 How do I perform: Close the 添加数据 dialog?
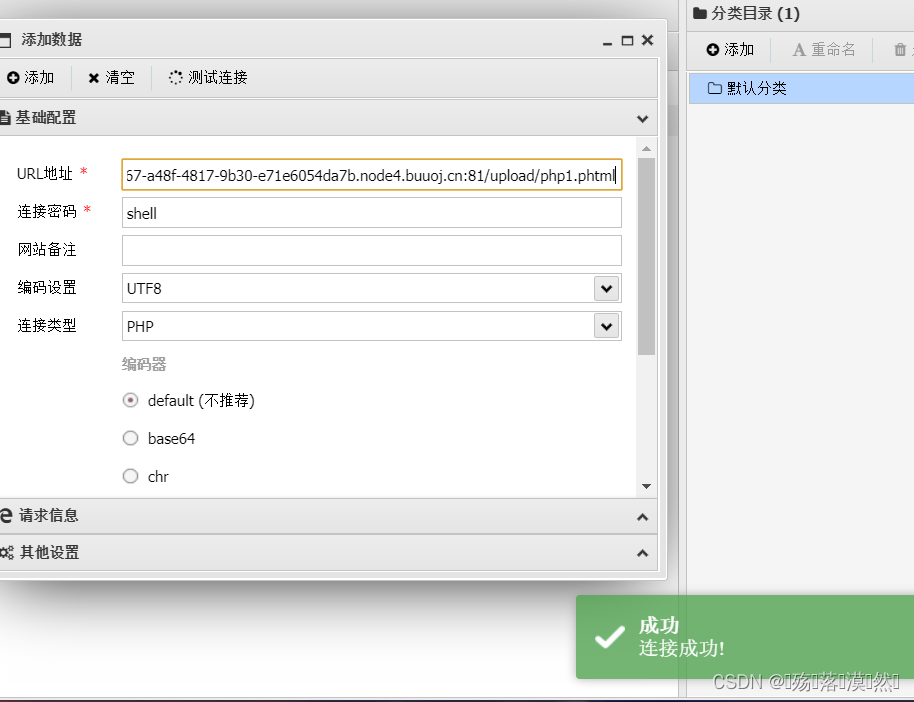coord(647,40)
